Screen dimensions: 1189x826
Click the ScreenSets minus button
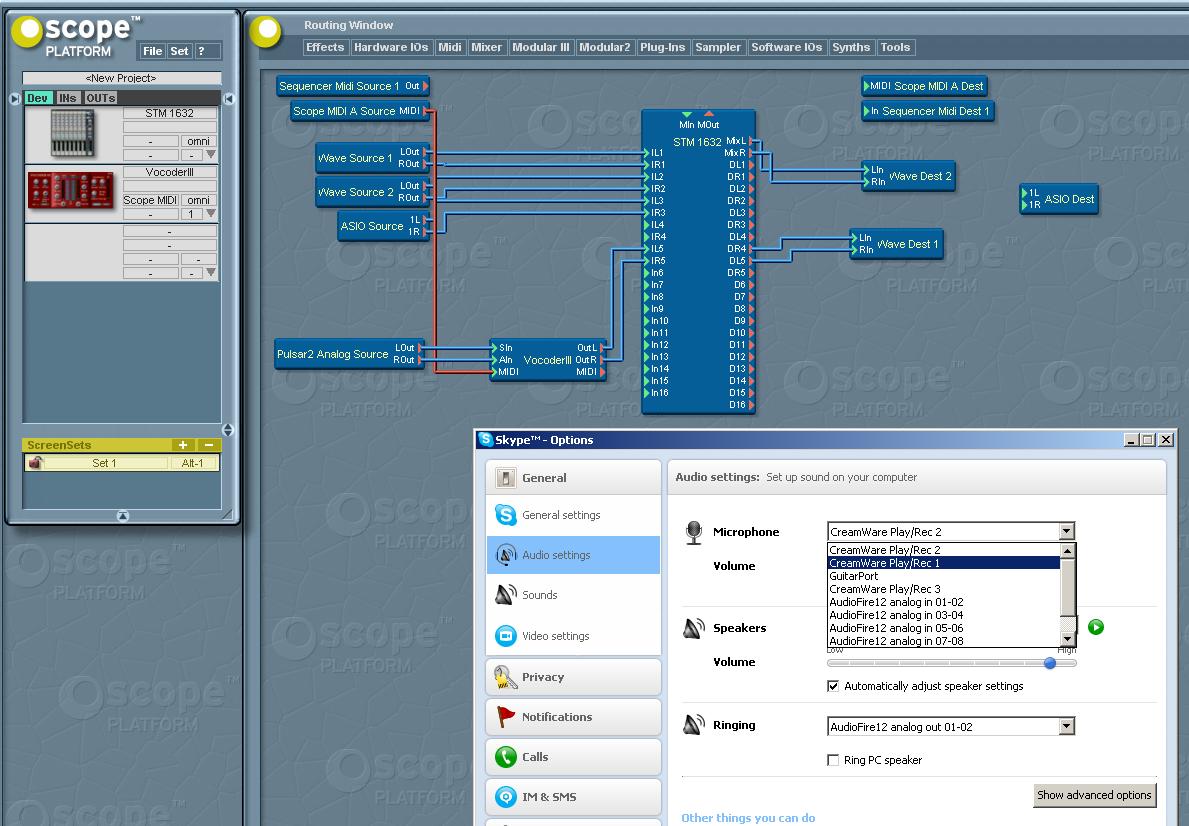click(x=209, y=445)
